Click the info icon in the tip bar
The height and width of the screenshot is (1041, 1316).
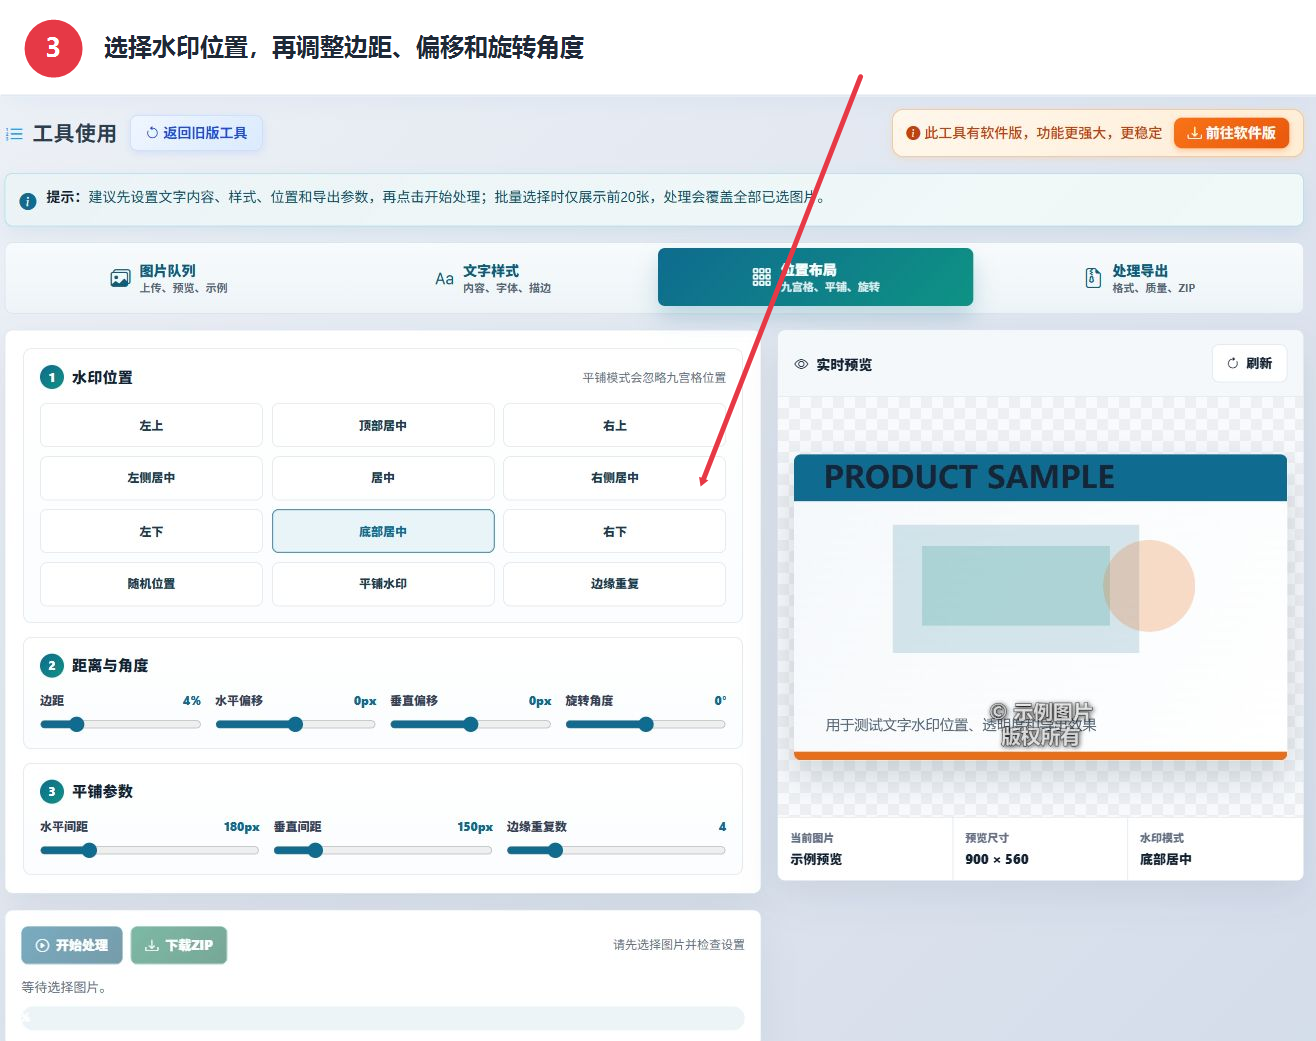[28, 201]
